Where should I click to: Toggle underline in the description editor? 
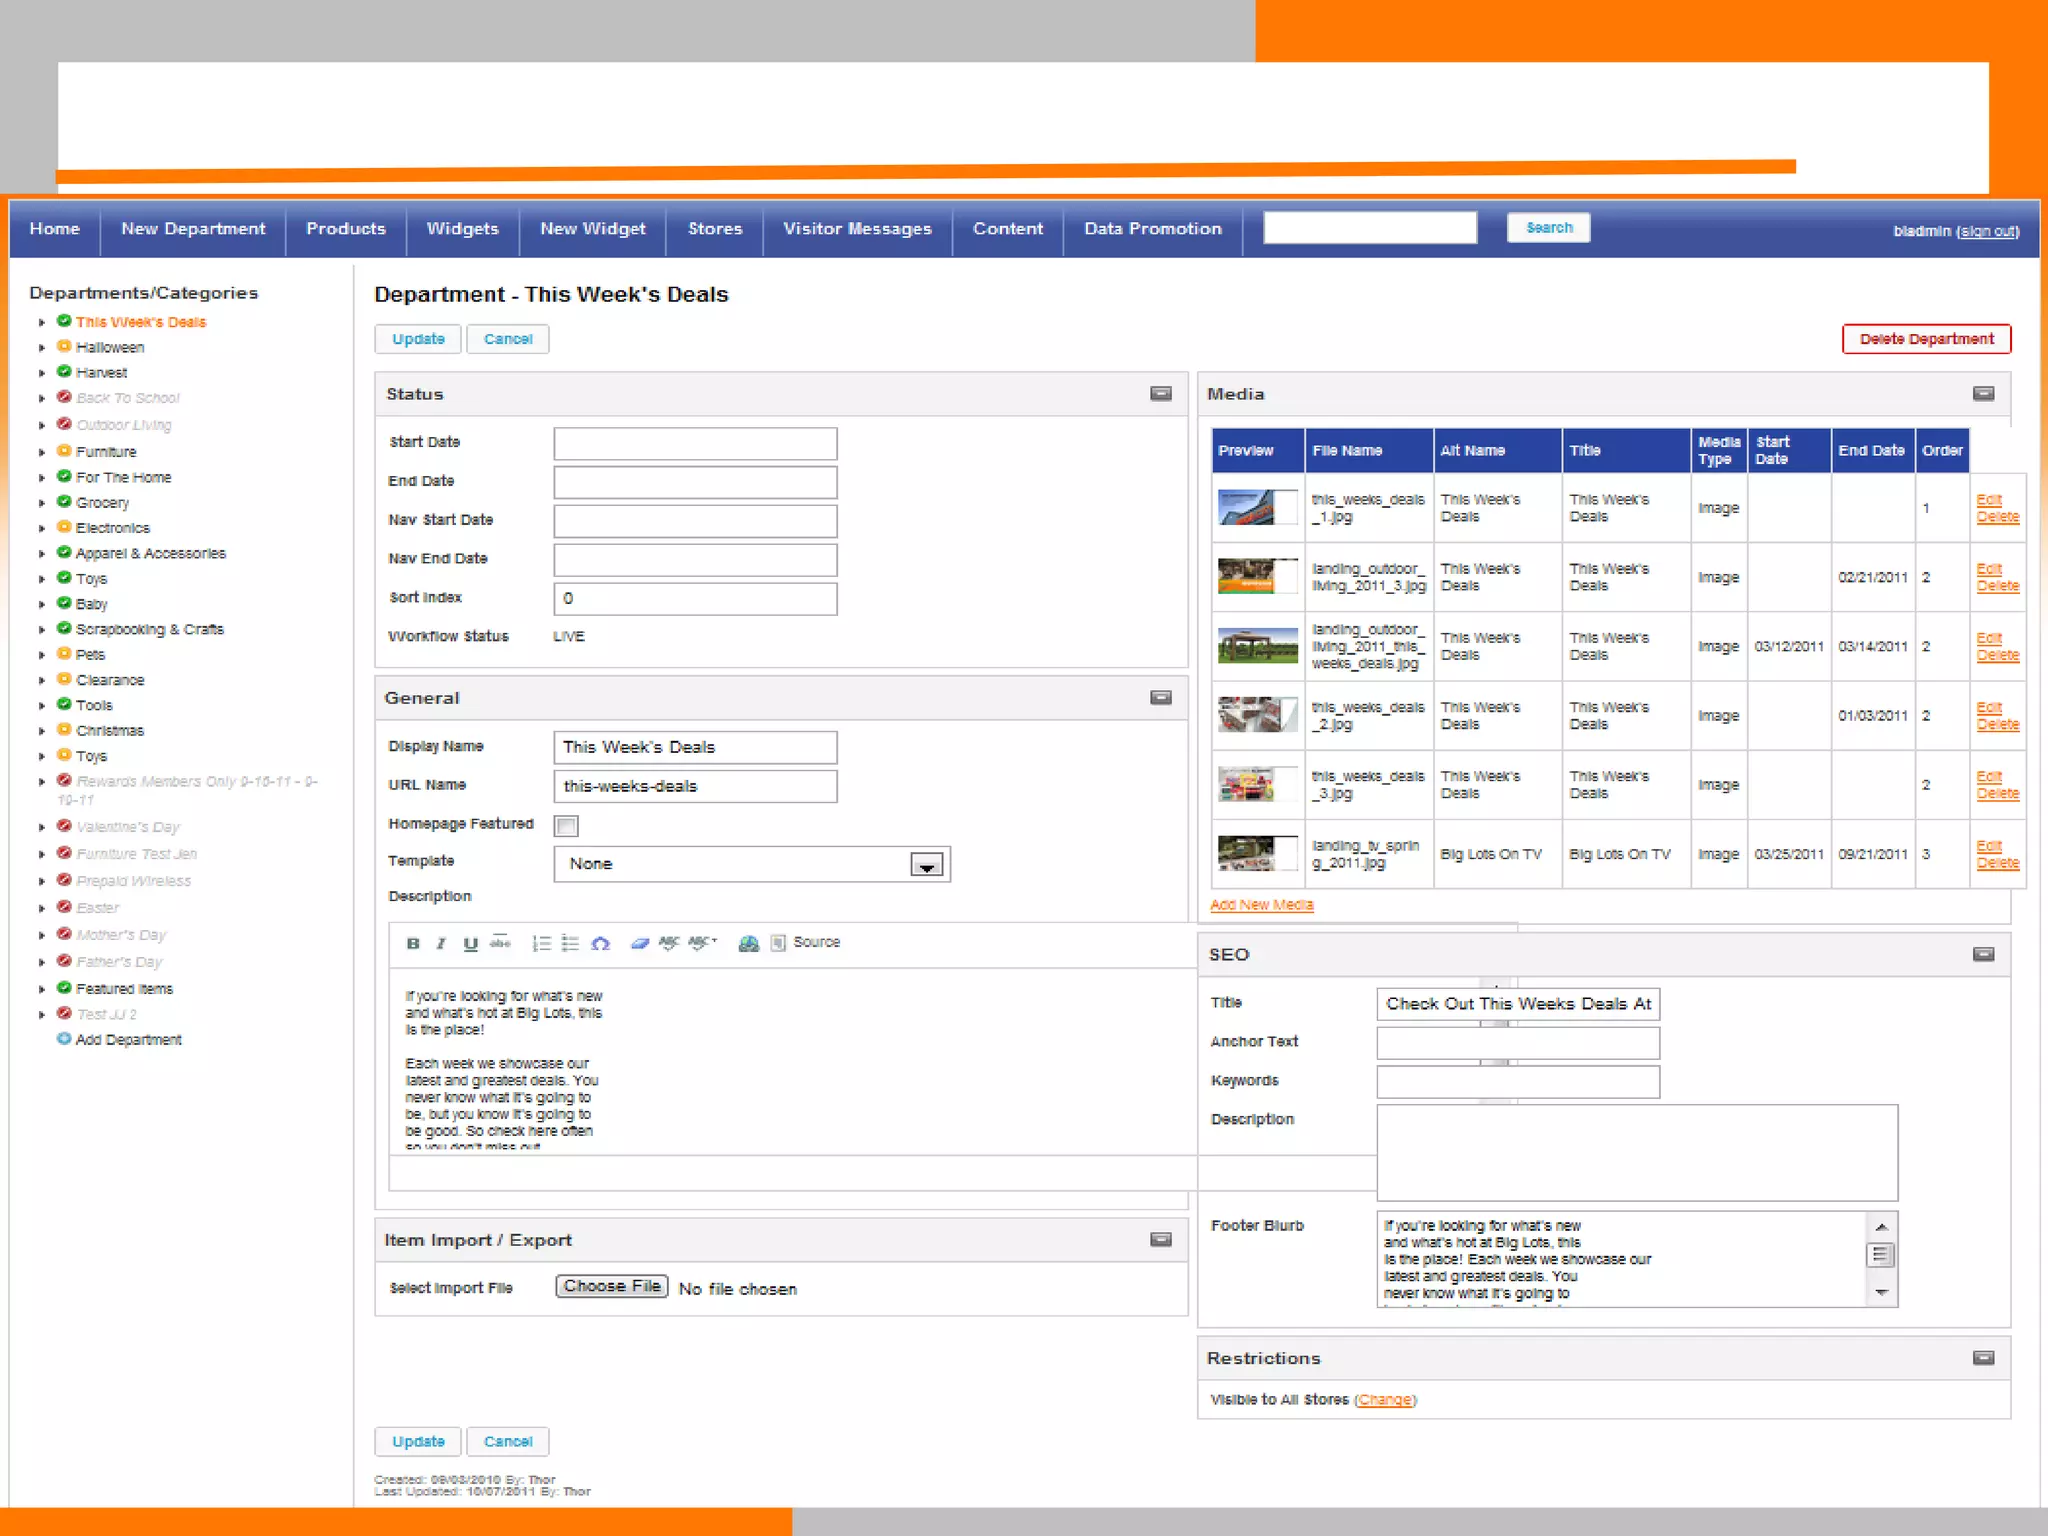pyautogui.click(x=470, y=943)
